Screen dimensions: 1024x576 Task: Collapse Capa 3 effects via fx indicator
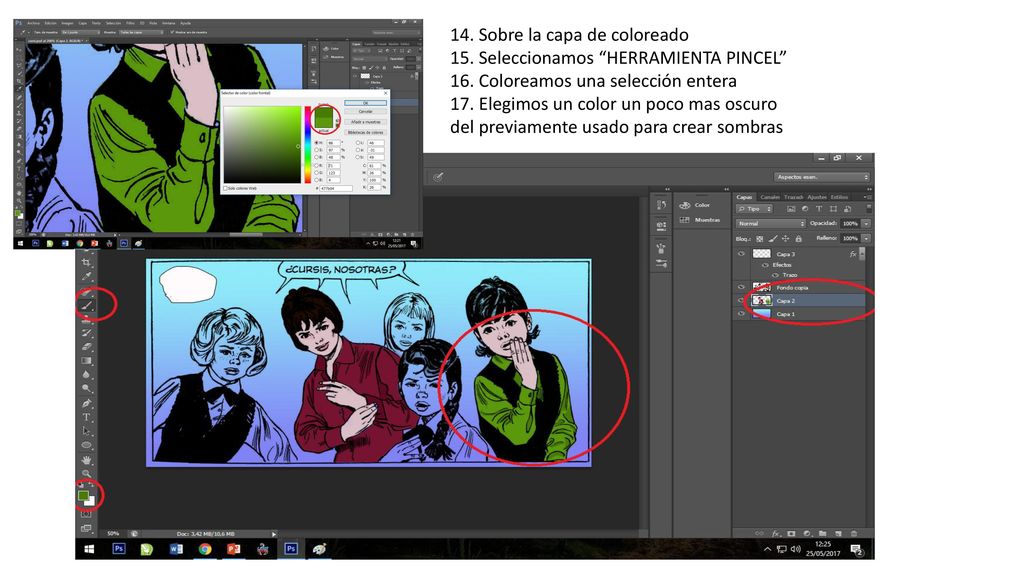(x=853, y=253)
